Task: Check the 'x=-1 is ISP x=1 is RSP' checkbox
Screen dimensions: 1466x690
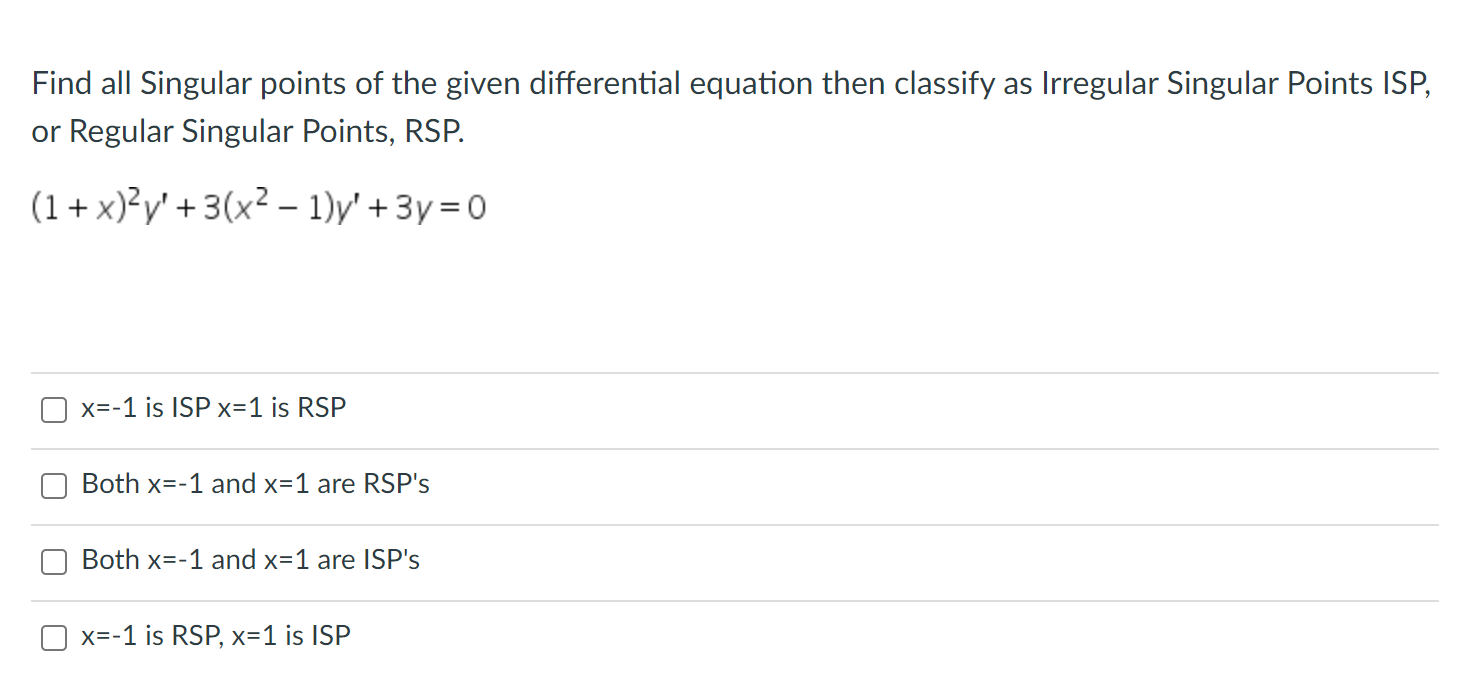Action: [53, 409]
